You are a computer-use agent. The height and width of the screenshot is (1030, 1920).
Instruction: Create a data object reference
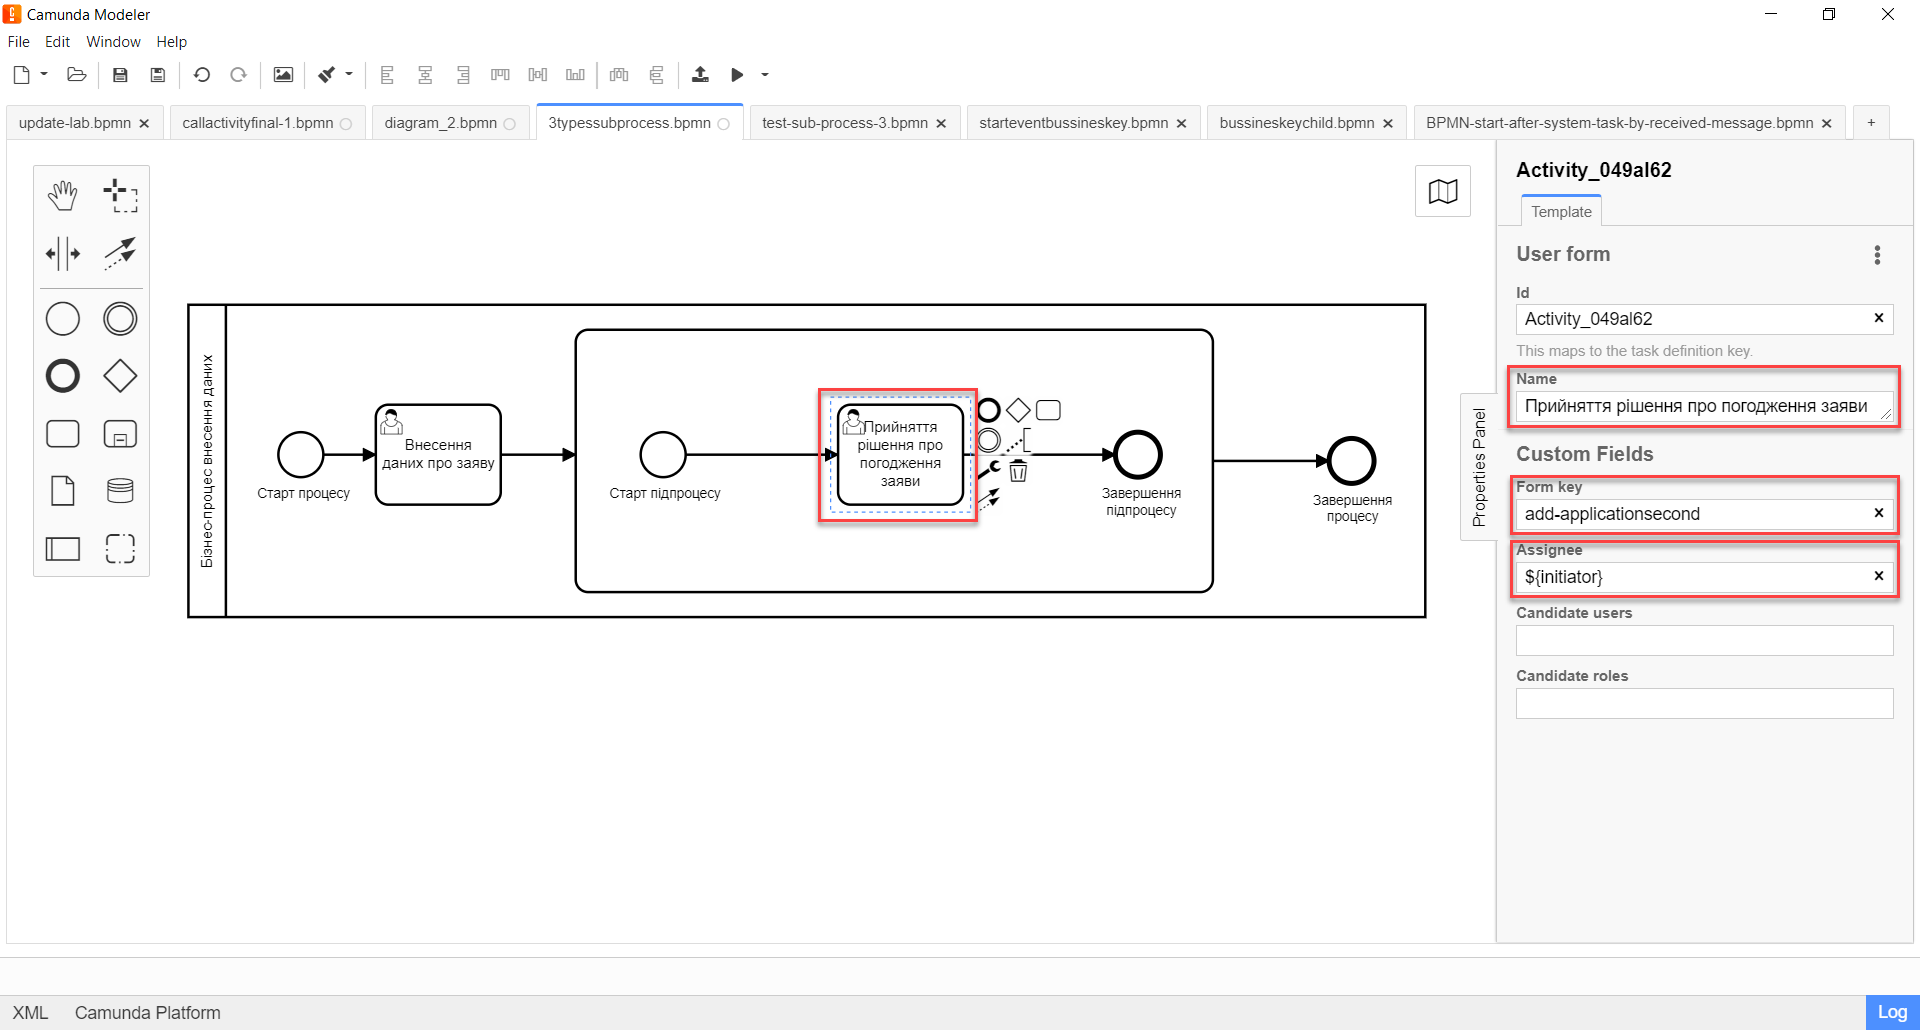coord(62,491)
